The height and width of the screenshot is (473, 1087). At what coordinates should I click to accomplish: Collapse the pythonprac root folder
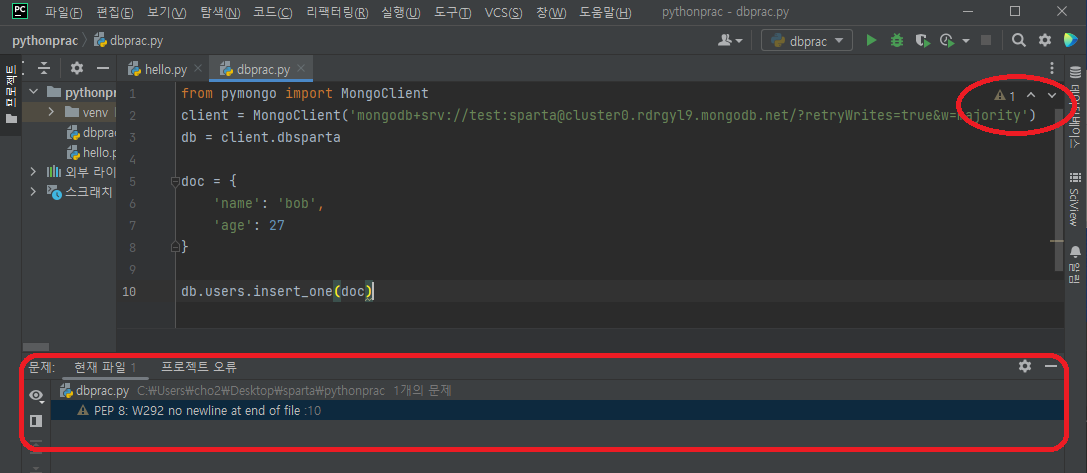[33, 92]
